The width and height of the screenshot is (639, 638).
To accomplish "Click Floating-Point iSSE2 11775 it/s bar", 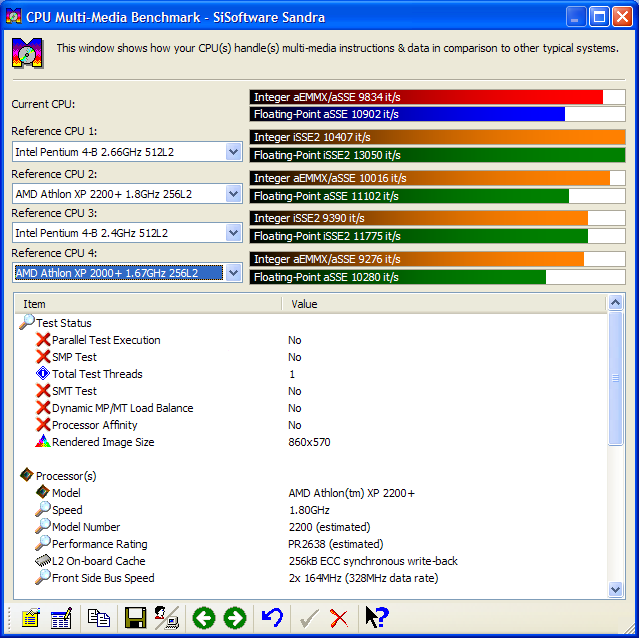I will [437, 236].
